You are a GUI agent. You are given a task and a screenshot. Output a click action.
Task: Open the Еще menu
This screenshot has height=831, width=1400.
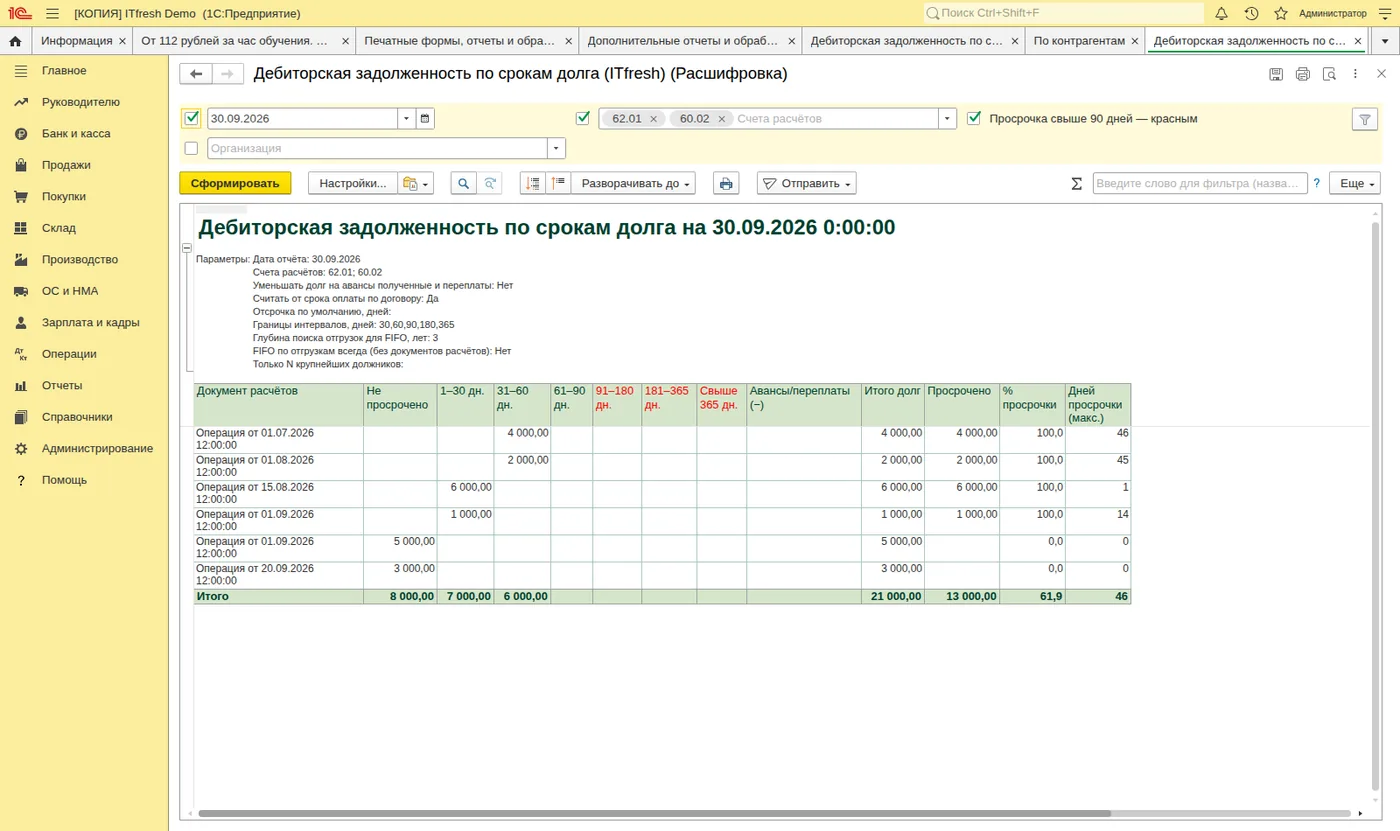point(1355,183)
